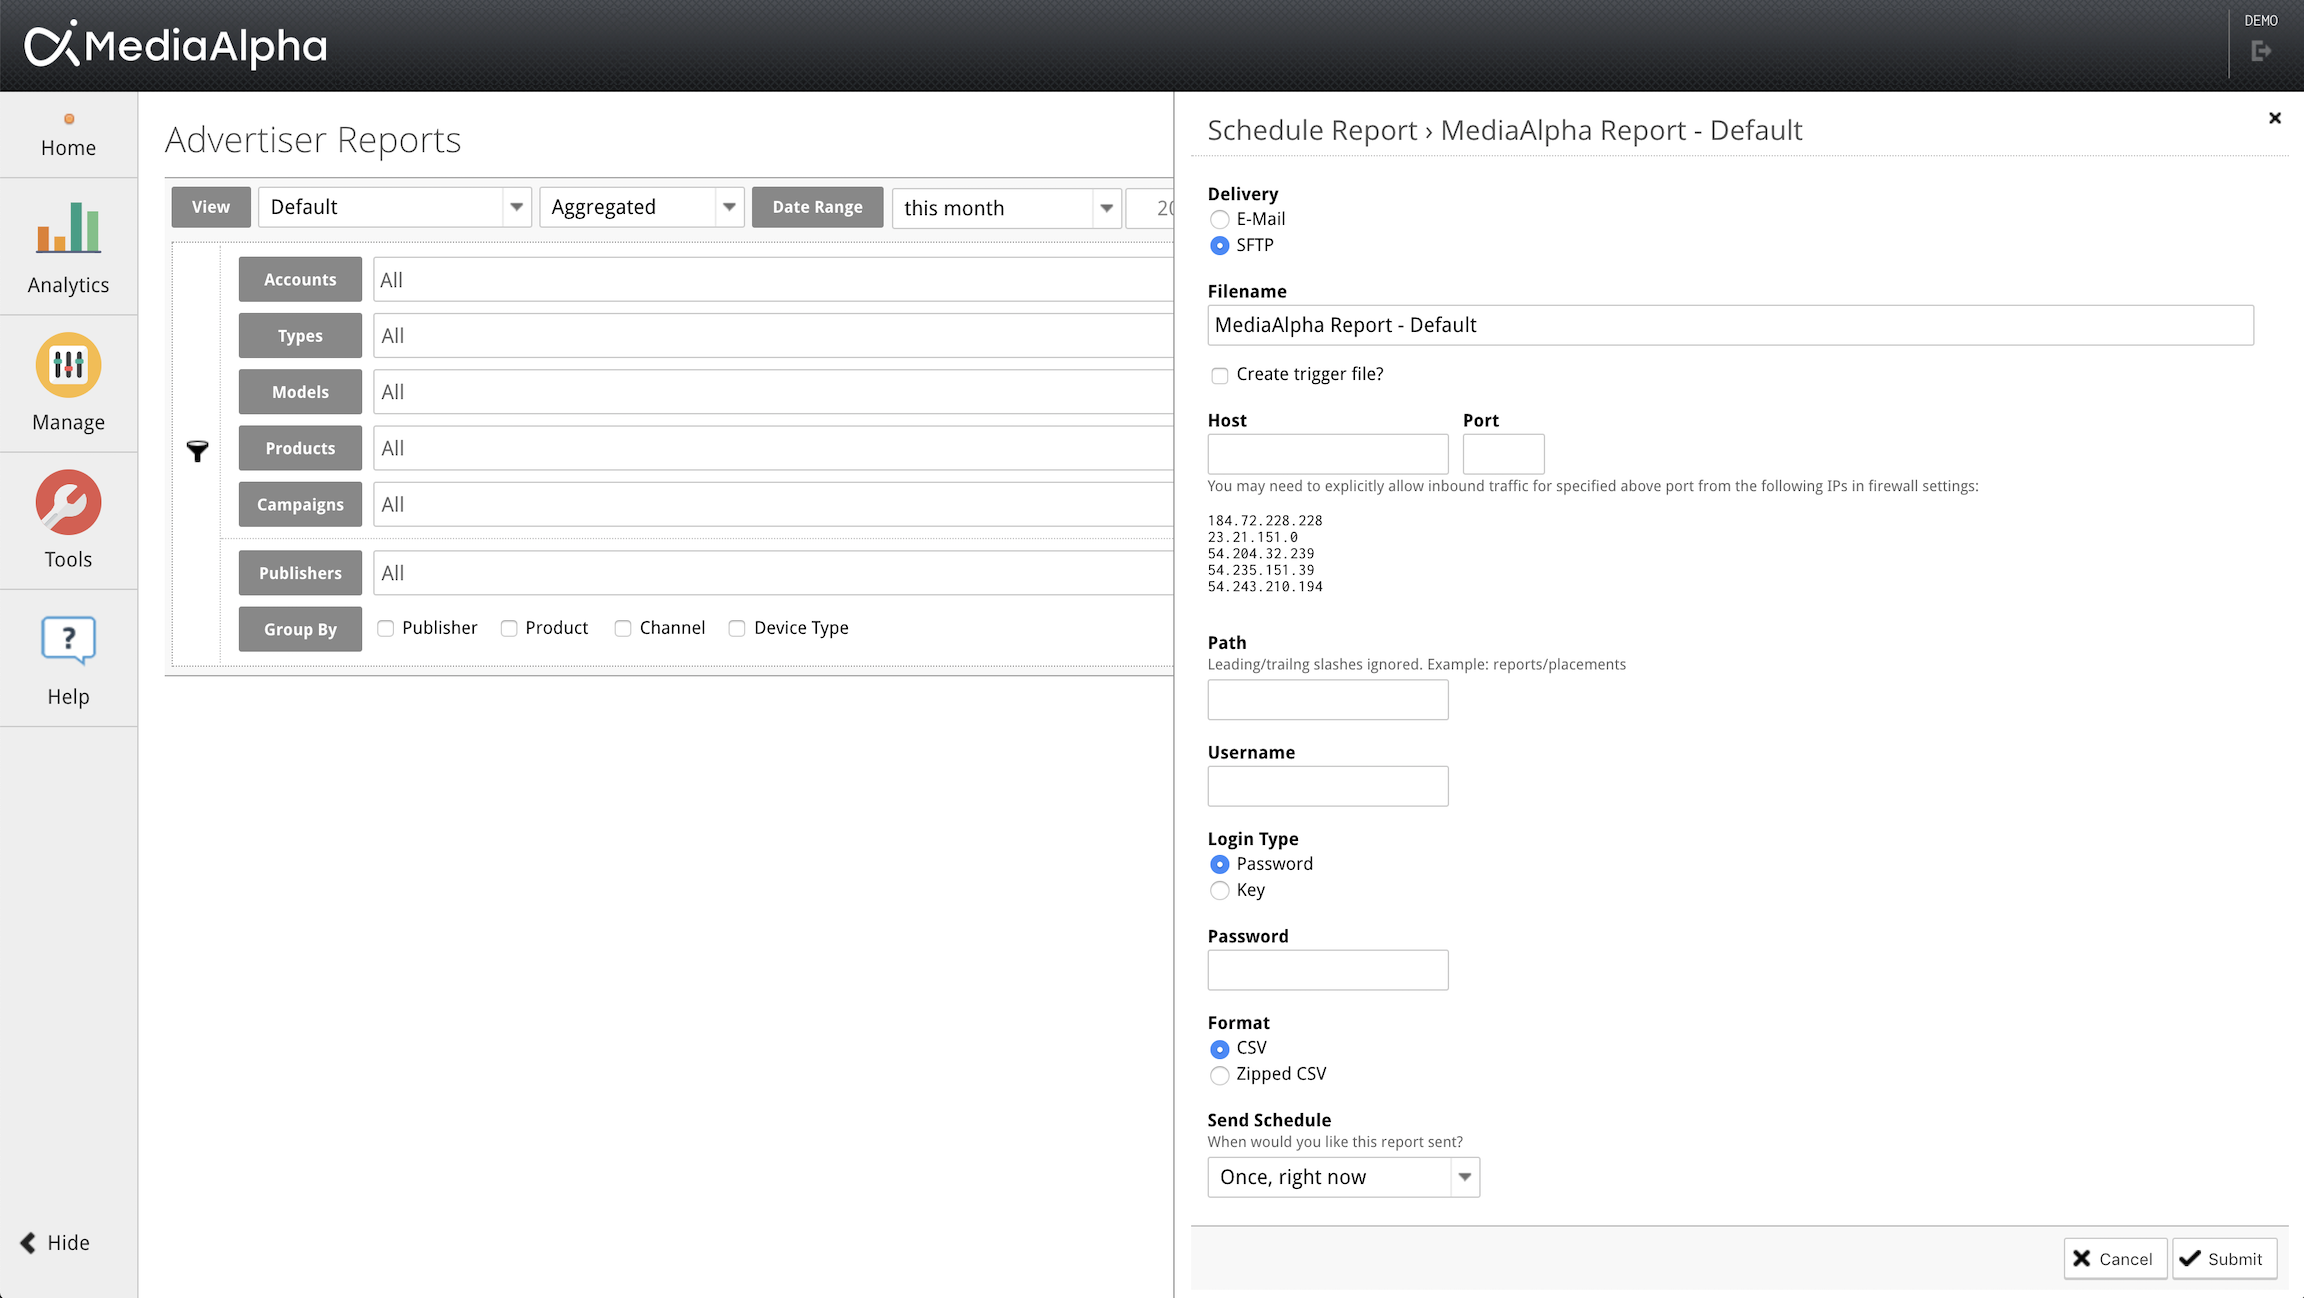Collapse sidebar with Hide arrow
This screenshot has width=2304, height=1298.
pos(55,1242)
